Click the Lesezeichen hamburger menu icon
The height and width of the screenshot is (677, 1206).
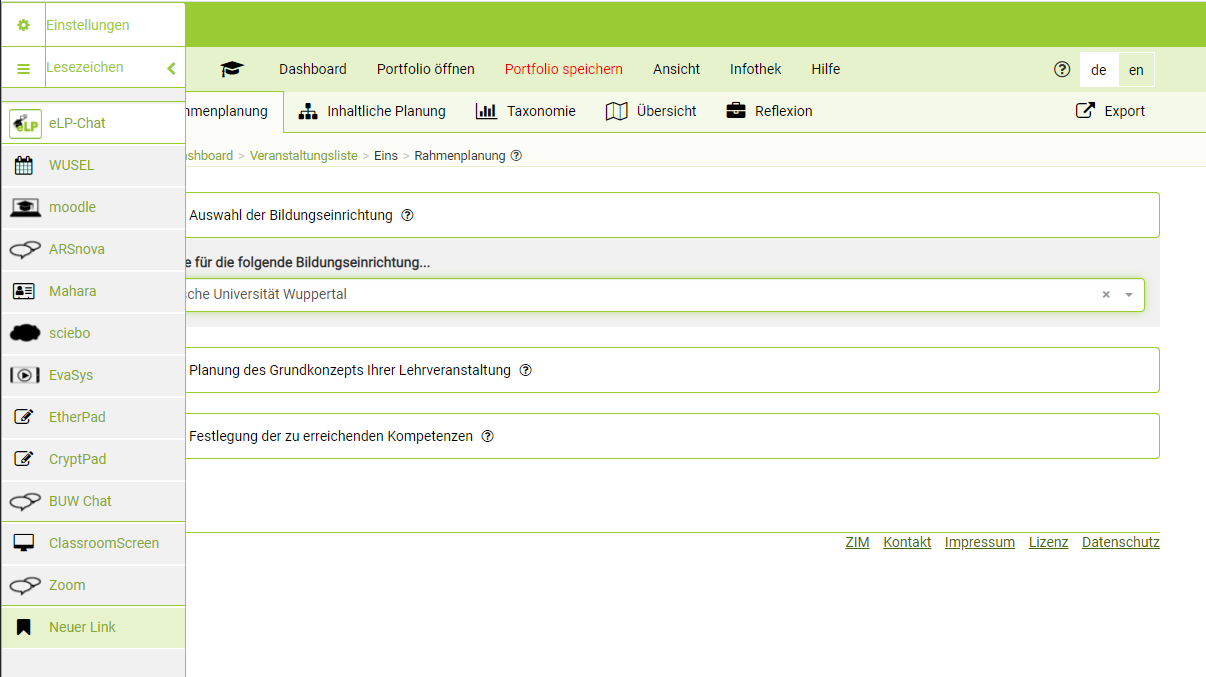(24, 69)
